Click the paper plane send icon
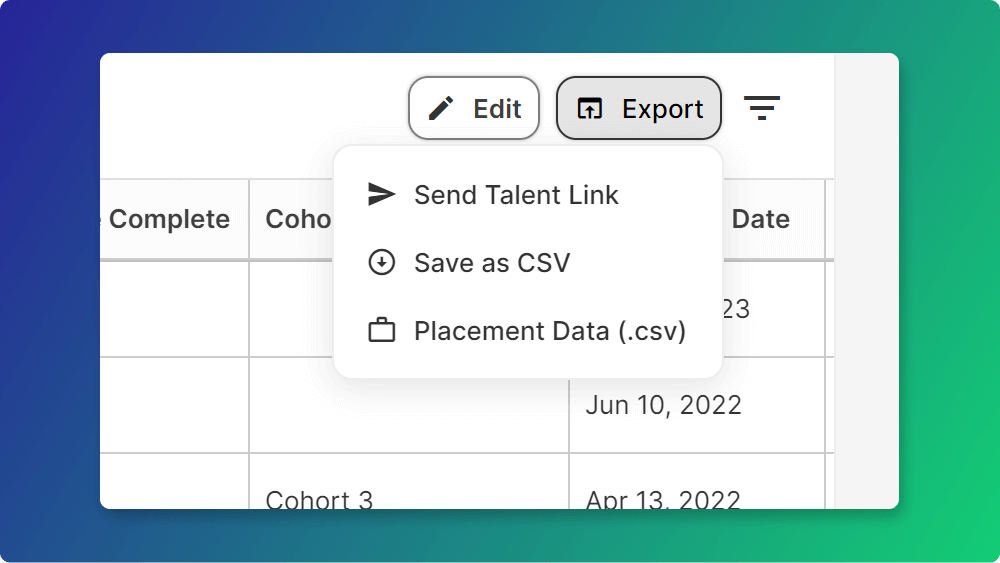This screenshot has width=1000, height=563. coord(381,194)
